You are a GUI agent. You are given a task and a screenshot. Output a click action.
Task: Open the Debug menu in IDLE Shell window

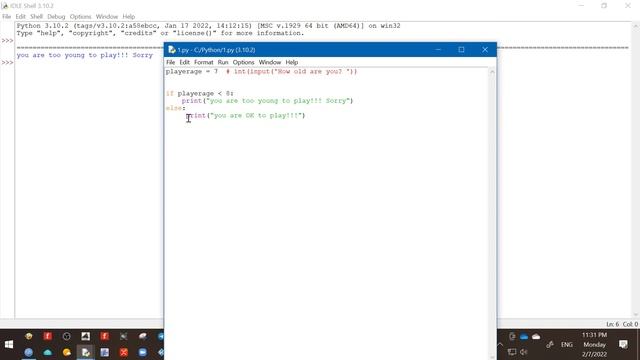[x=56, y=17]
